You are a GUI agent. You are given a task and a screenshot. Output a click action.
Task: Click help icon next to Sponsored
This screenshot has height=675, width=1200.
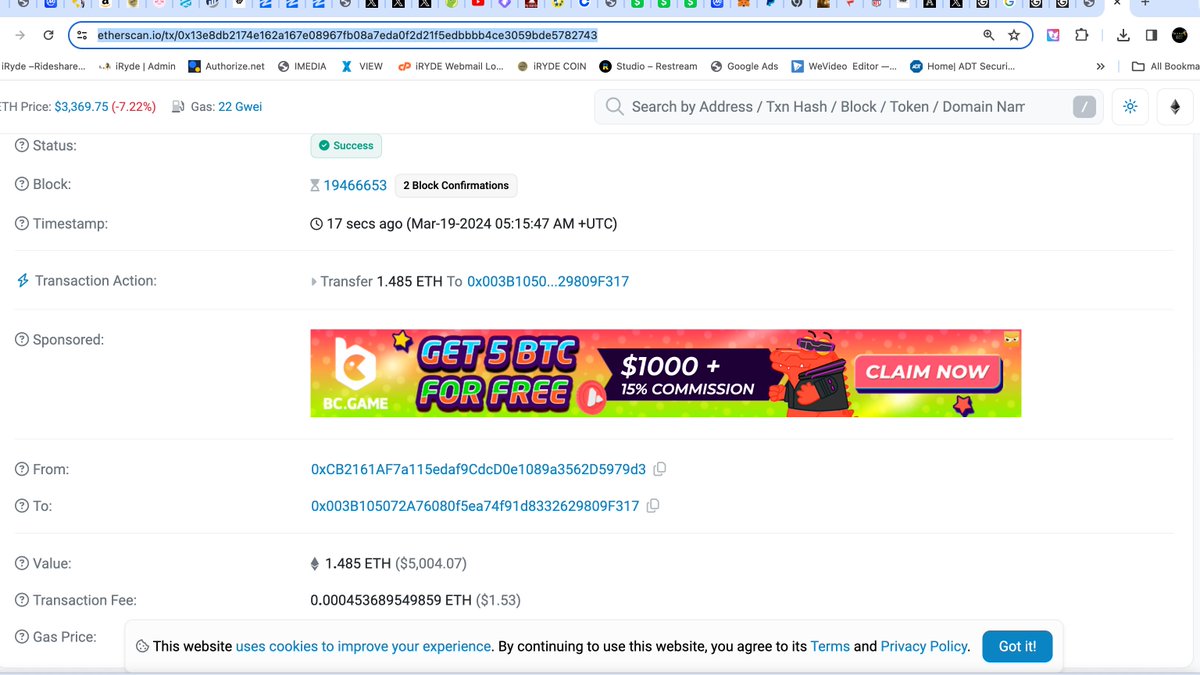[x=22, y=340]
